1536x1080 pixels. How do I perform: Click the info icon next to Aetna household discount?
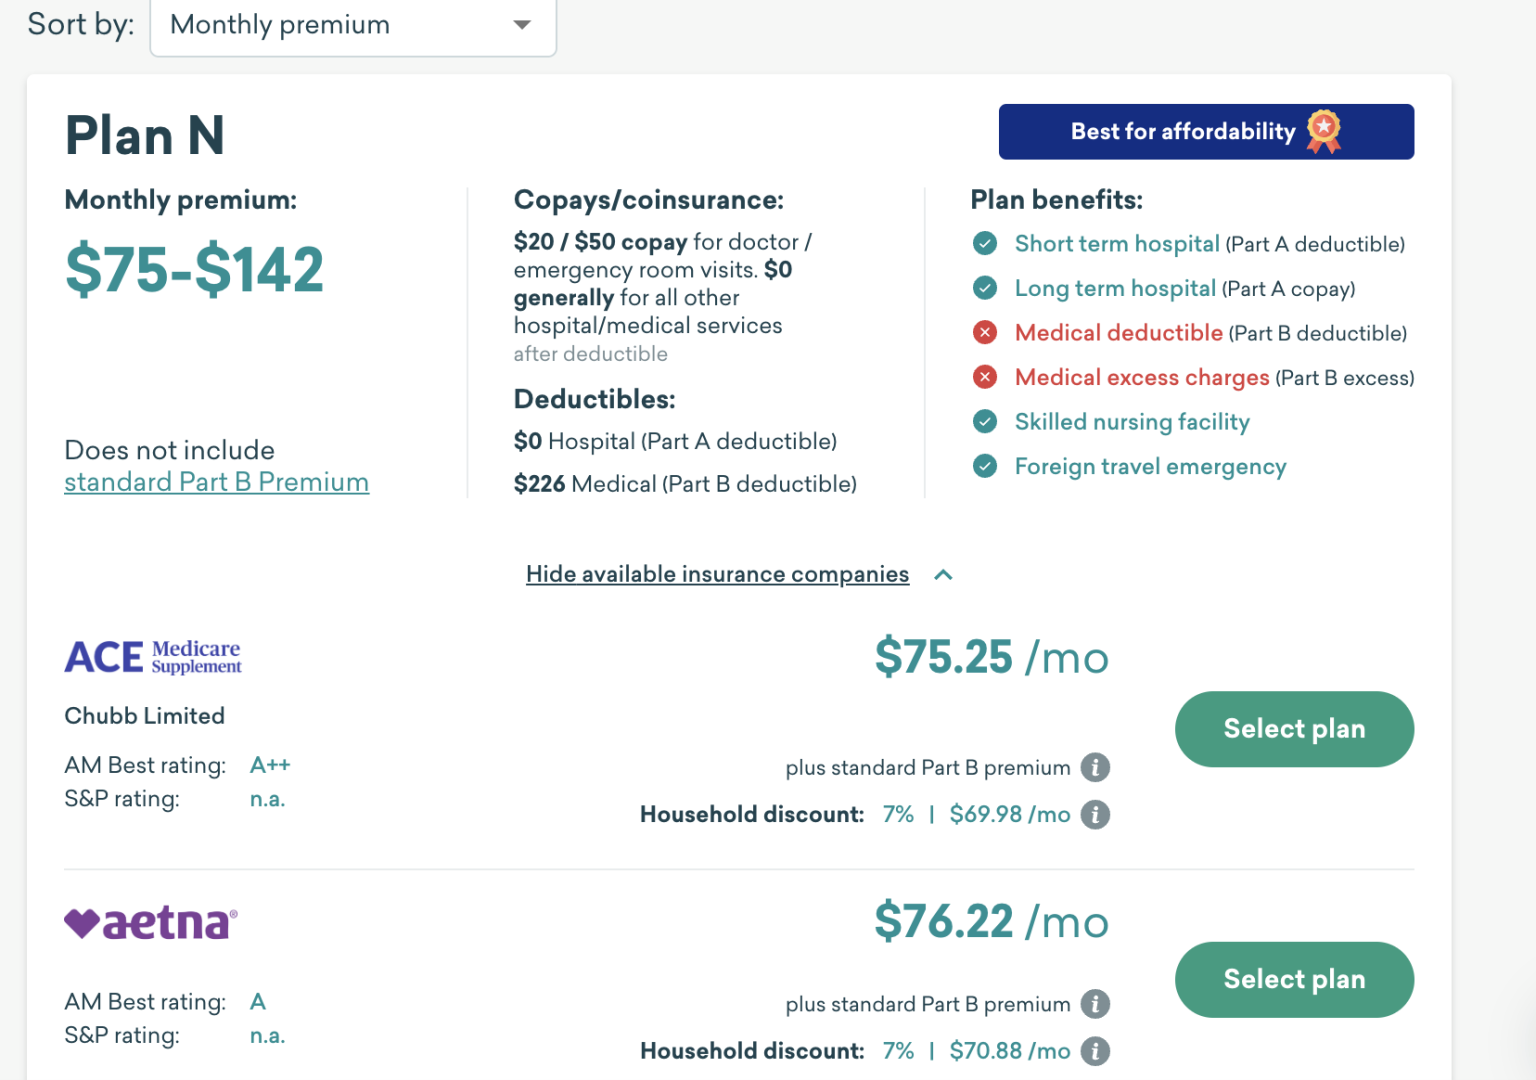click(x=1096, y=1051)
